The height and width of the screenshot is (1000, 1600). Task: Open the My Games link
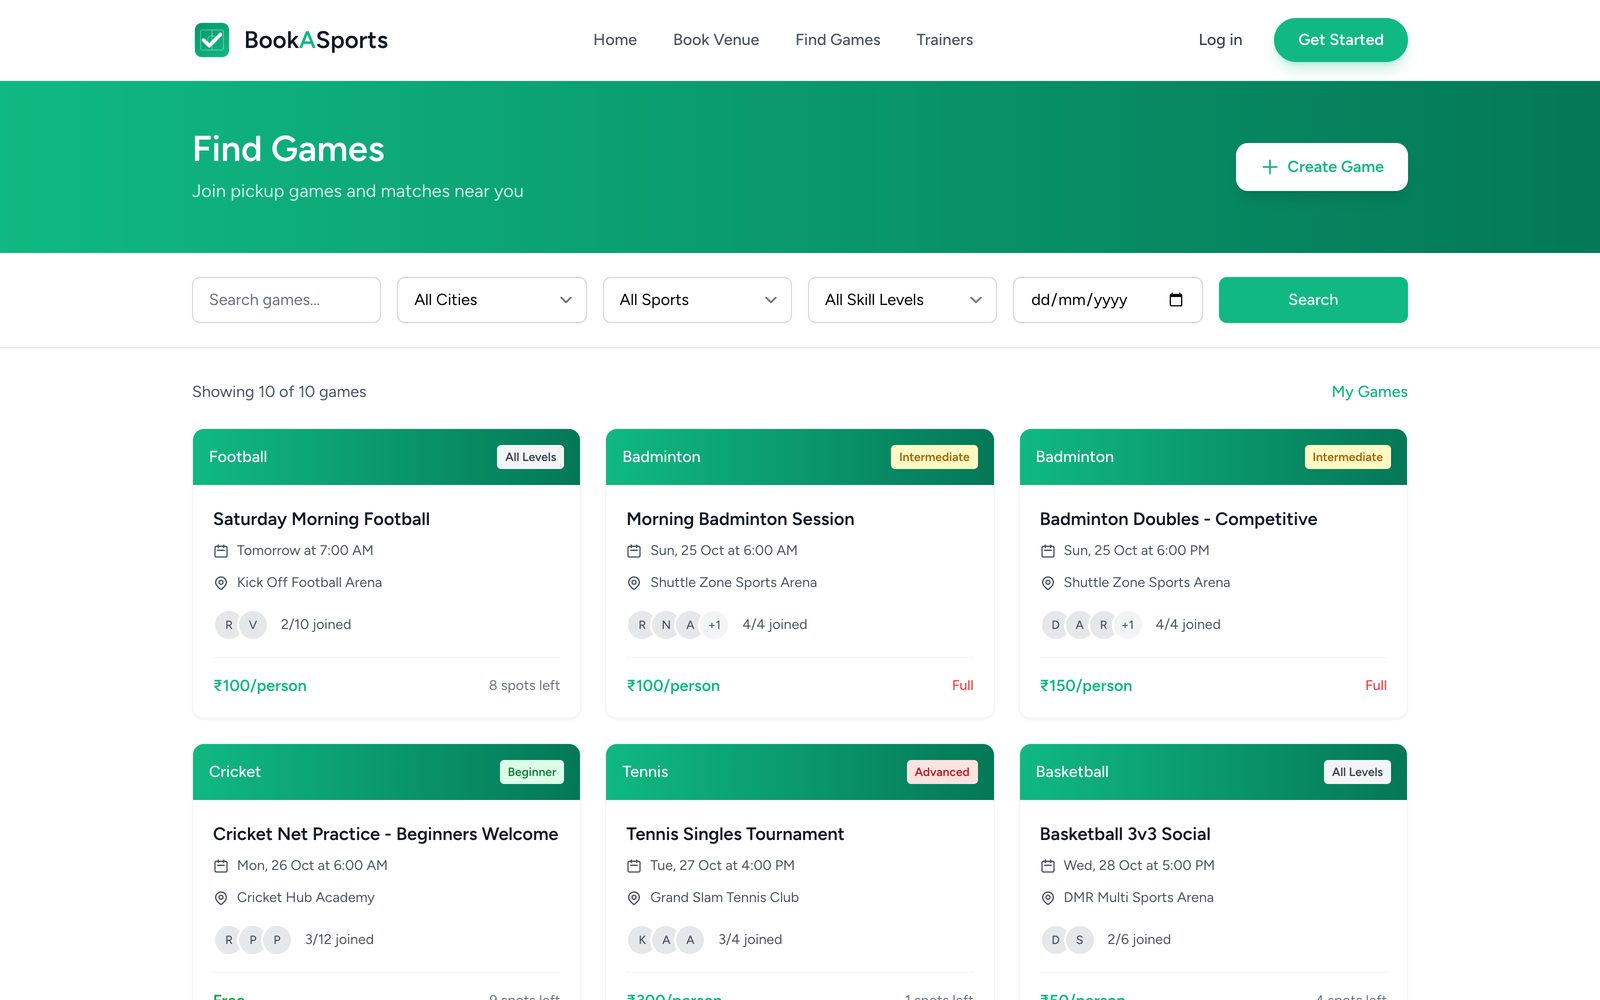click(x=1369, y=392)
